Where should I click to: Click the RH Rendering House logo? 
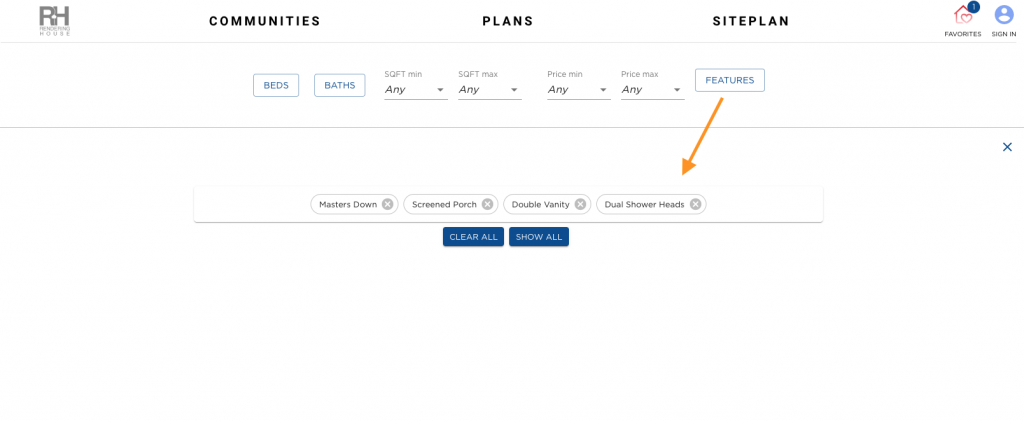(x=54, y=20)
